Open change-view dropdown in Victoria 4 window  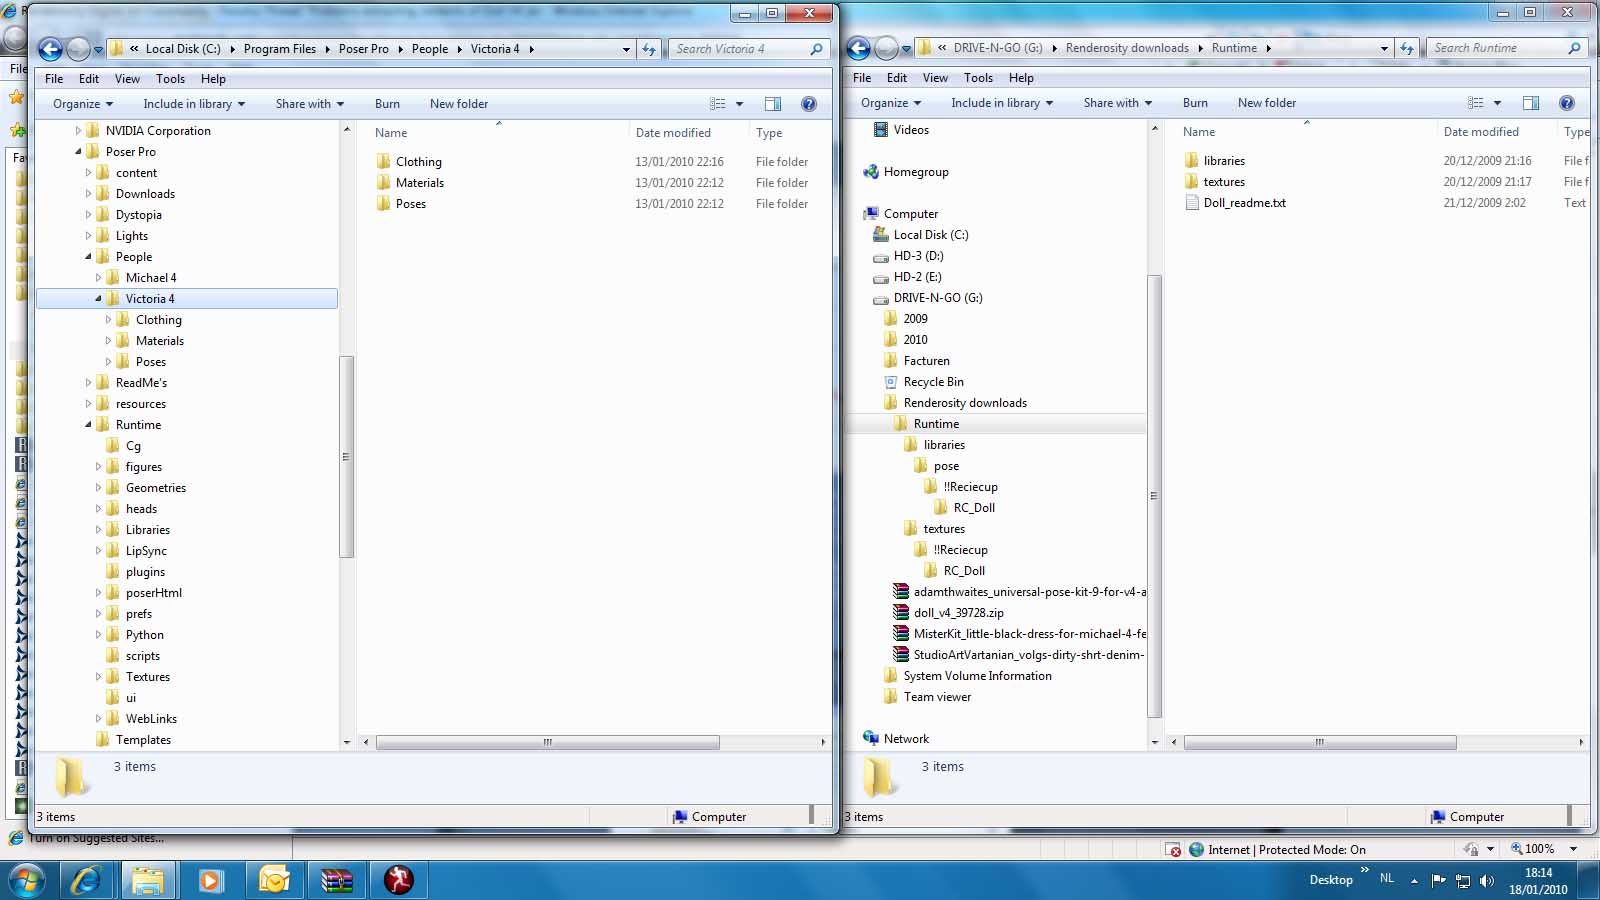click(740, 104)
